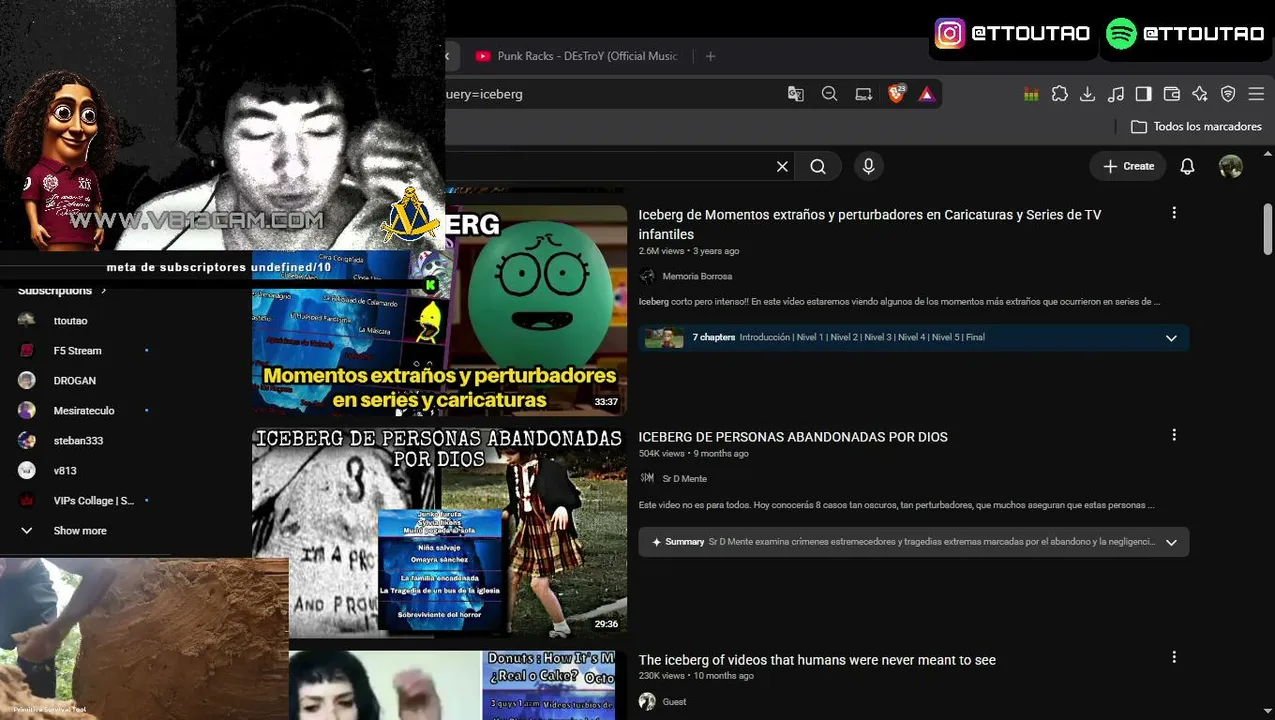Click the colorful equalizer extension icon
1275x720 pixels.
(x=1031, y=94)
